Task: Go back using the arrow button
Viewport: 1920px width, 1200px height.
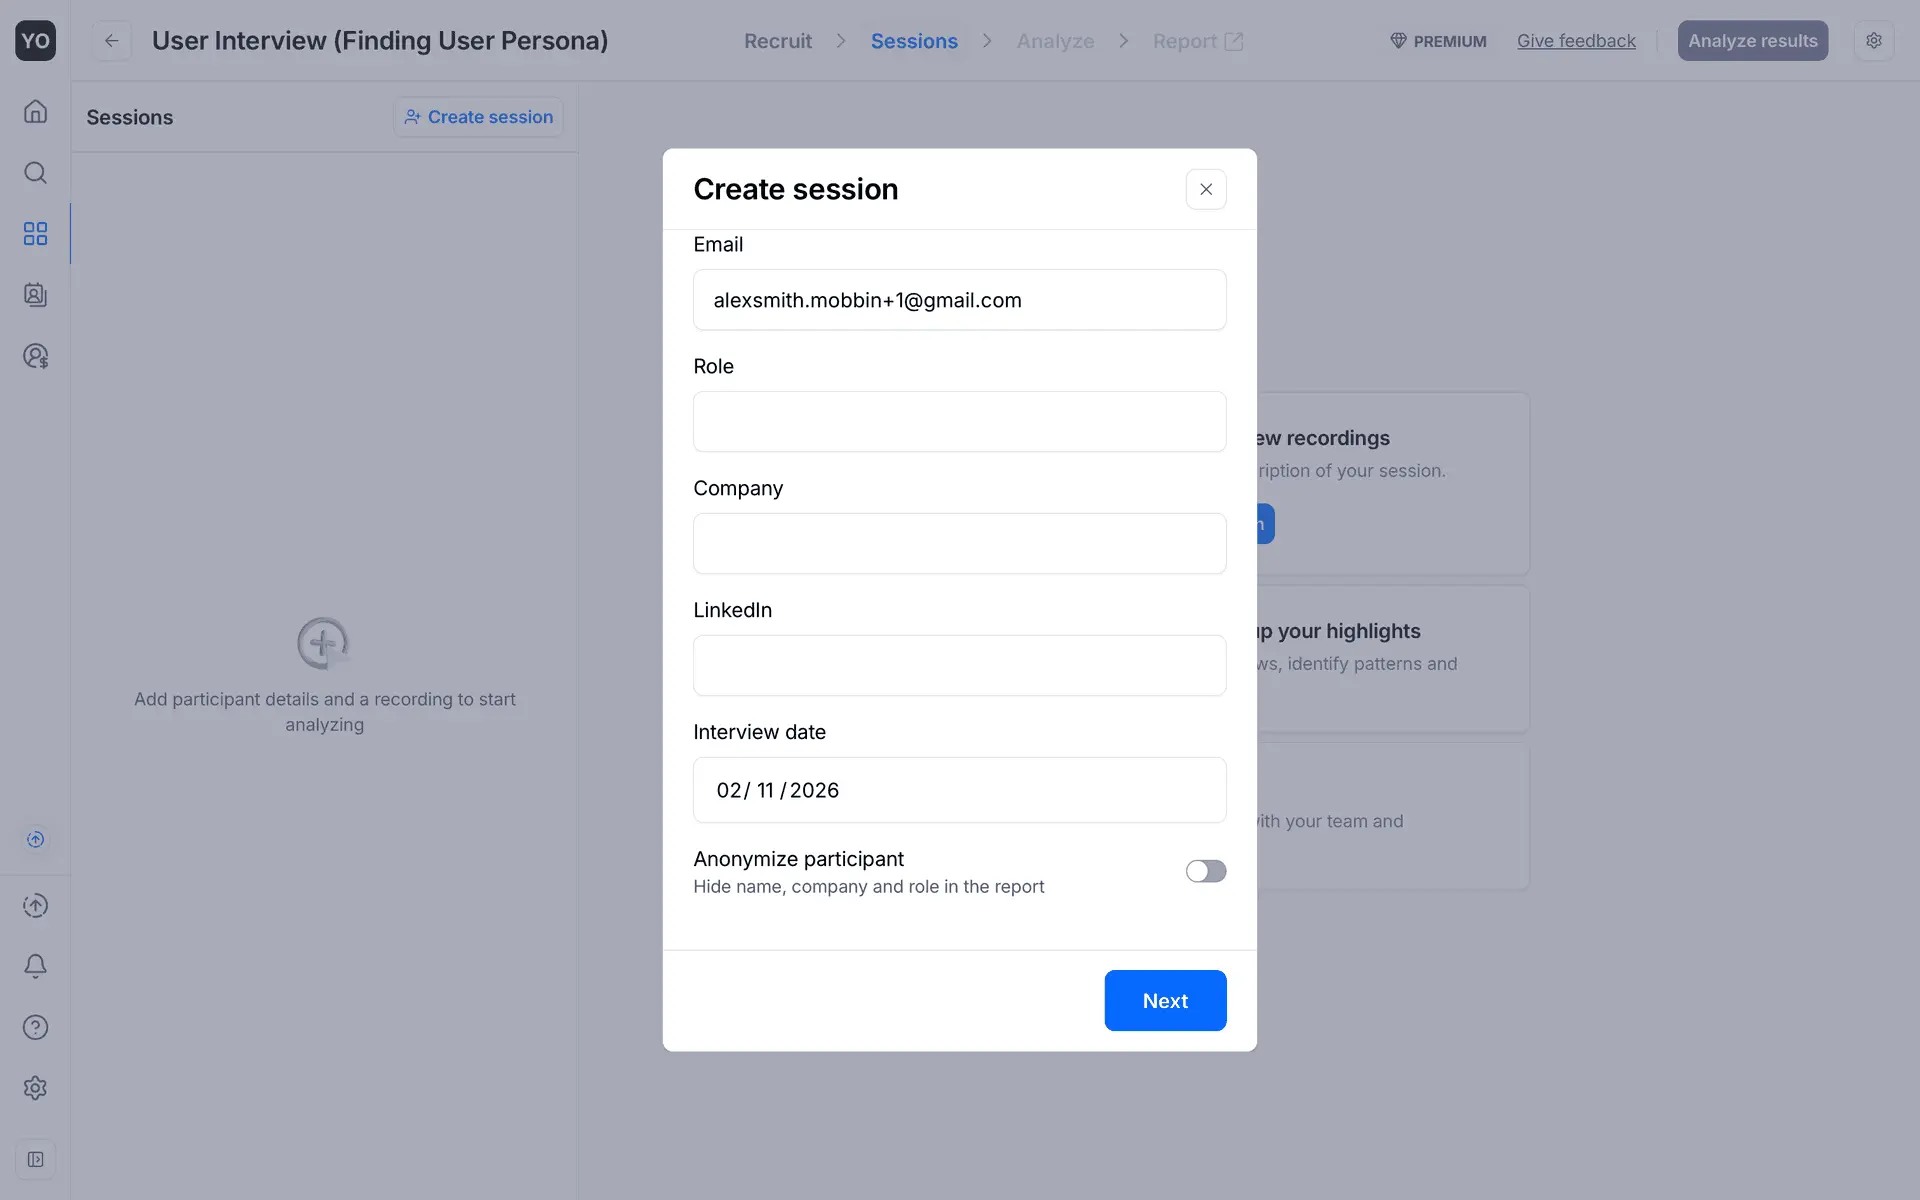Action: click(x=112, y=41)
